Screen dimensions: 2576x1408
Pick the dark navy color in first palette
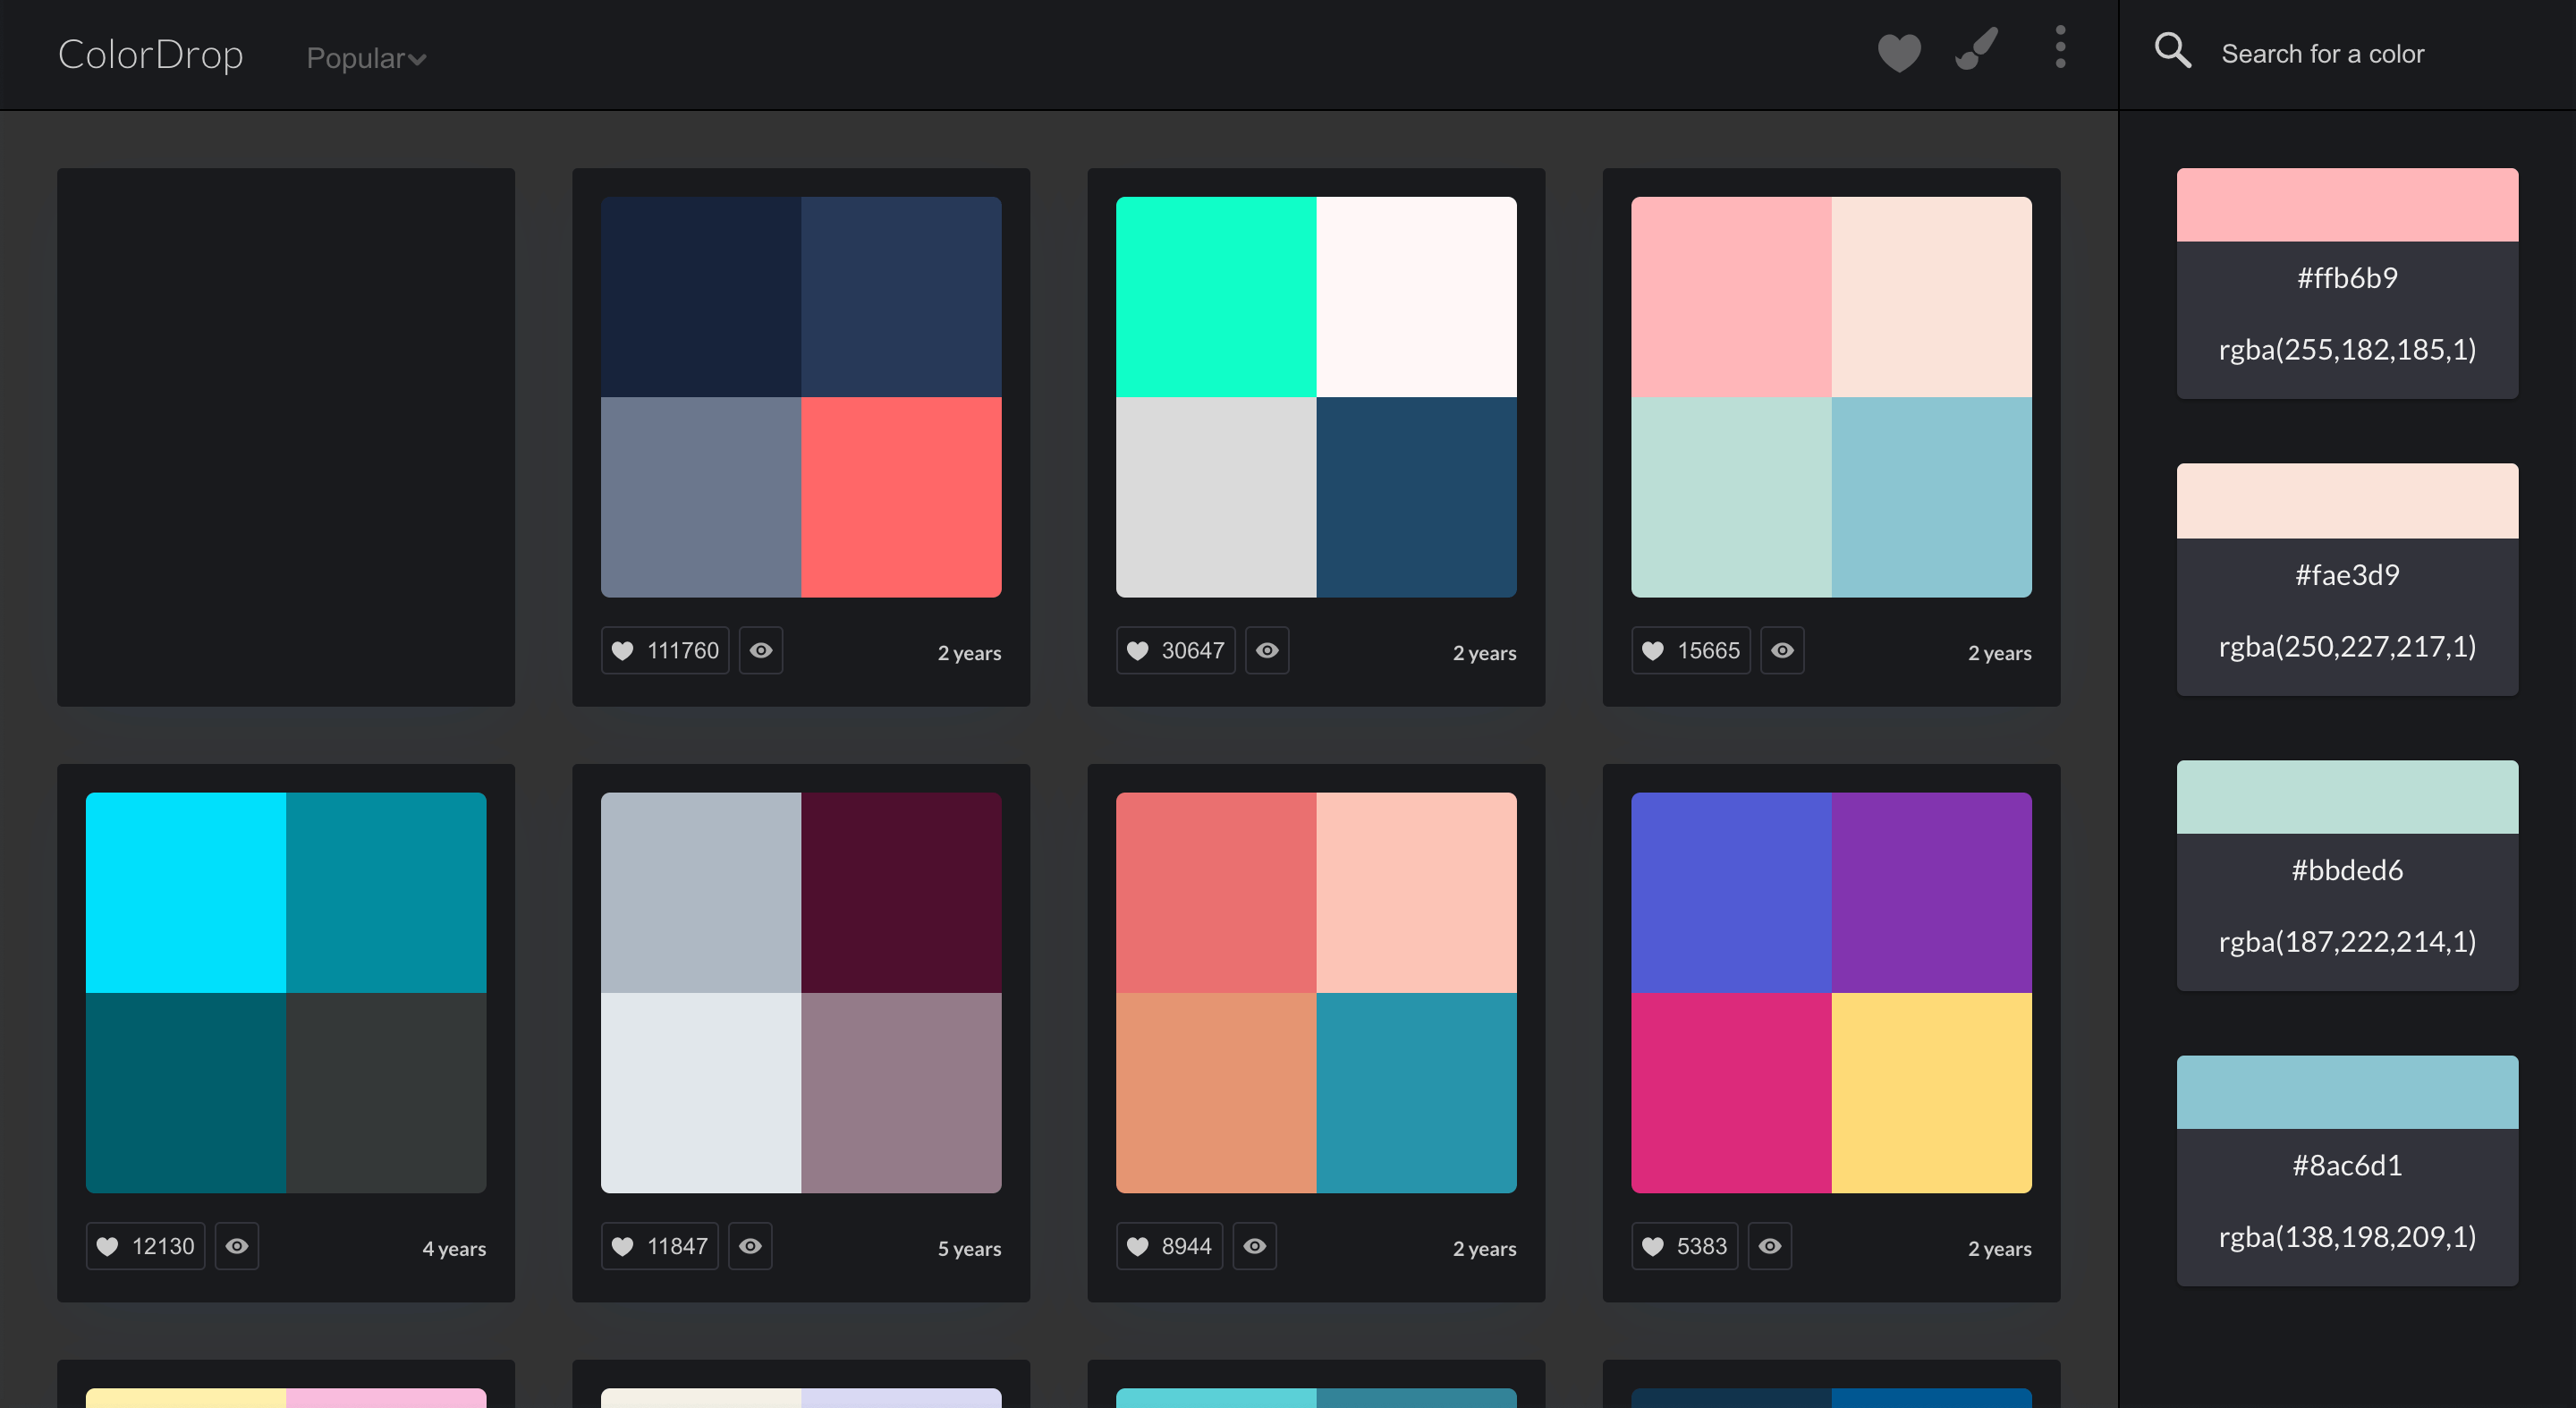[701, 297]
